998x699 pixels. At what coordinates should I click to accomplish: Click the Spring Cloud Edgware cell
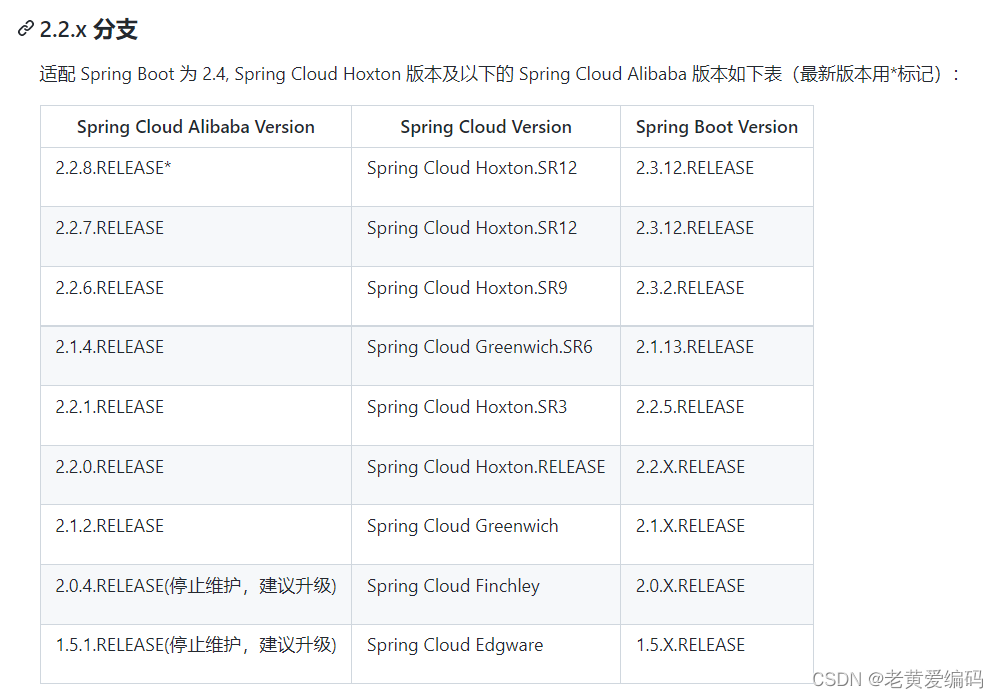coord(486,654)
